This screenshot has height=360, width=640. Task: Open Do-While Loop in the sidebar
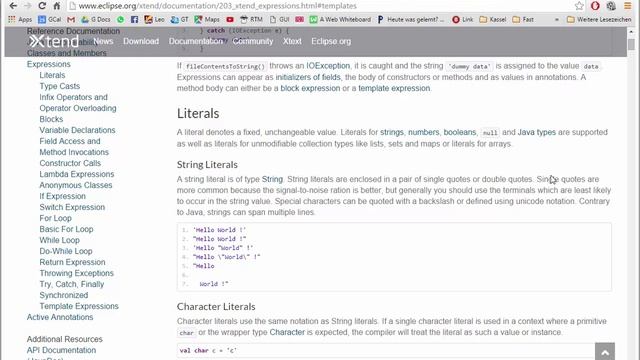(x=66, y=251)
